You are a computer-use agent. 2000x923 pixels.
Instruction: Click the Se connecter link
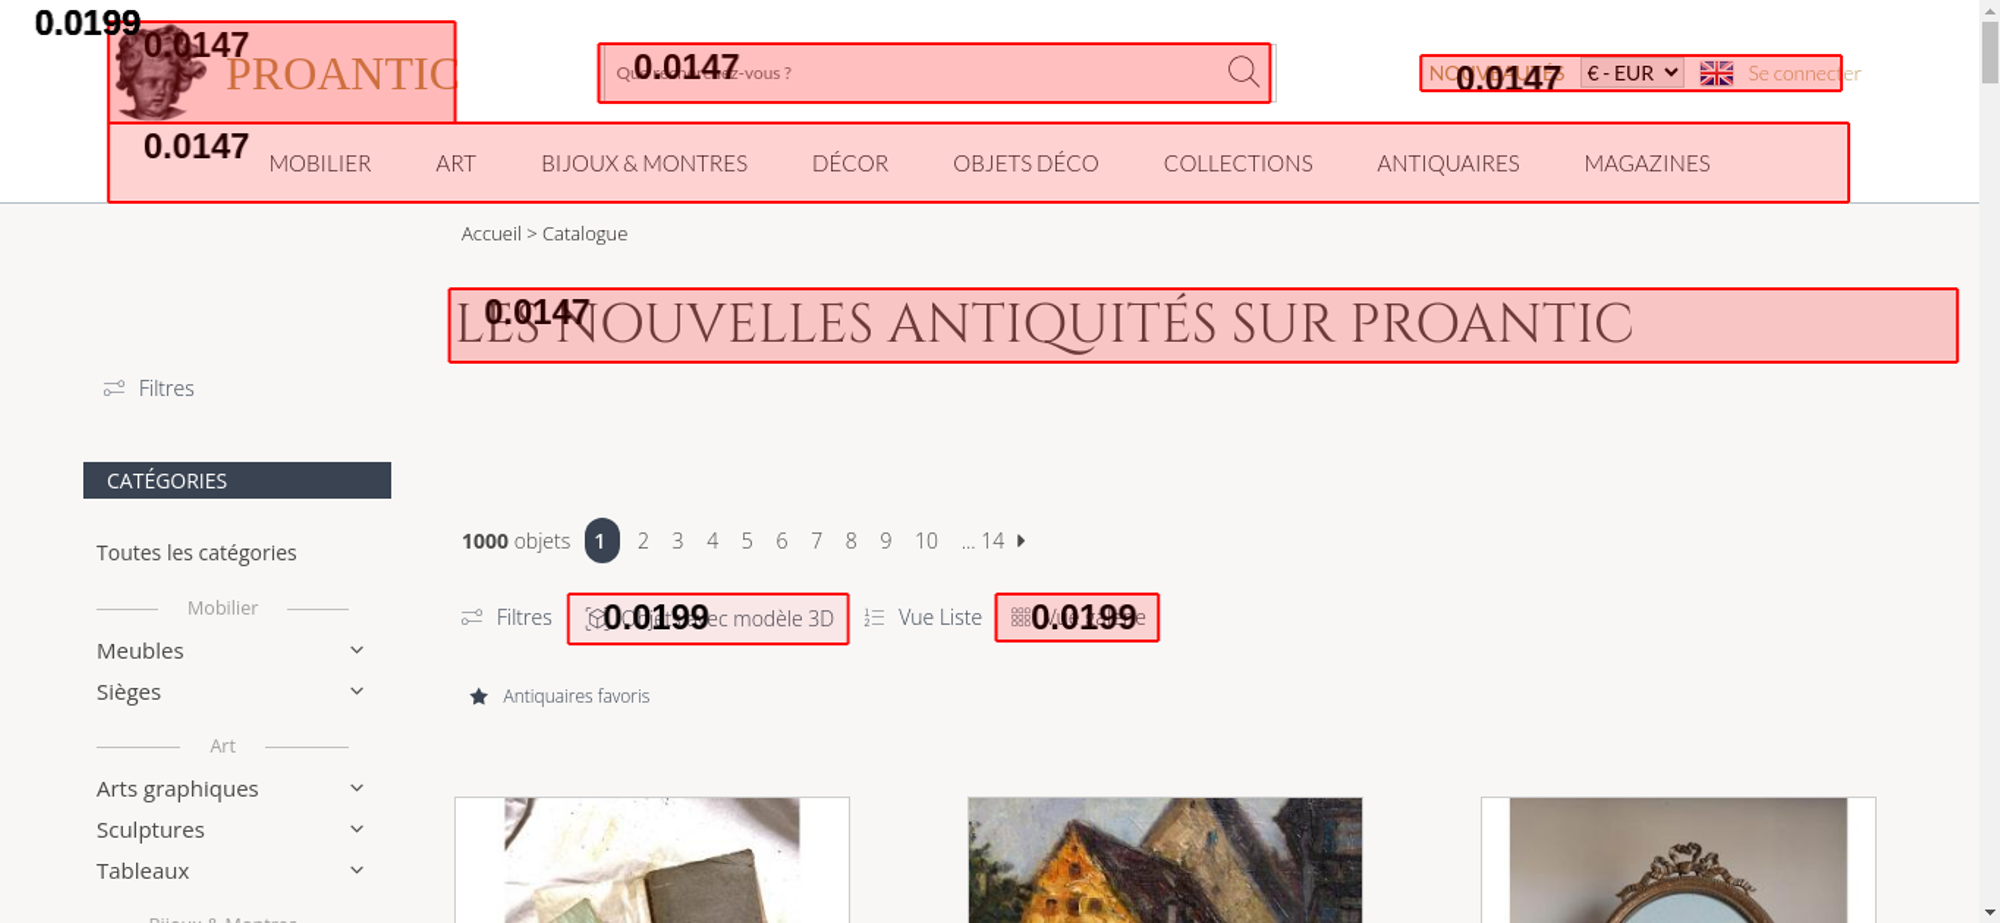tap(1804, 73)
